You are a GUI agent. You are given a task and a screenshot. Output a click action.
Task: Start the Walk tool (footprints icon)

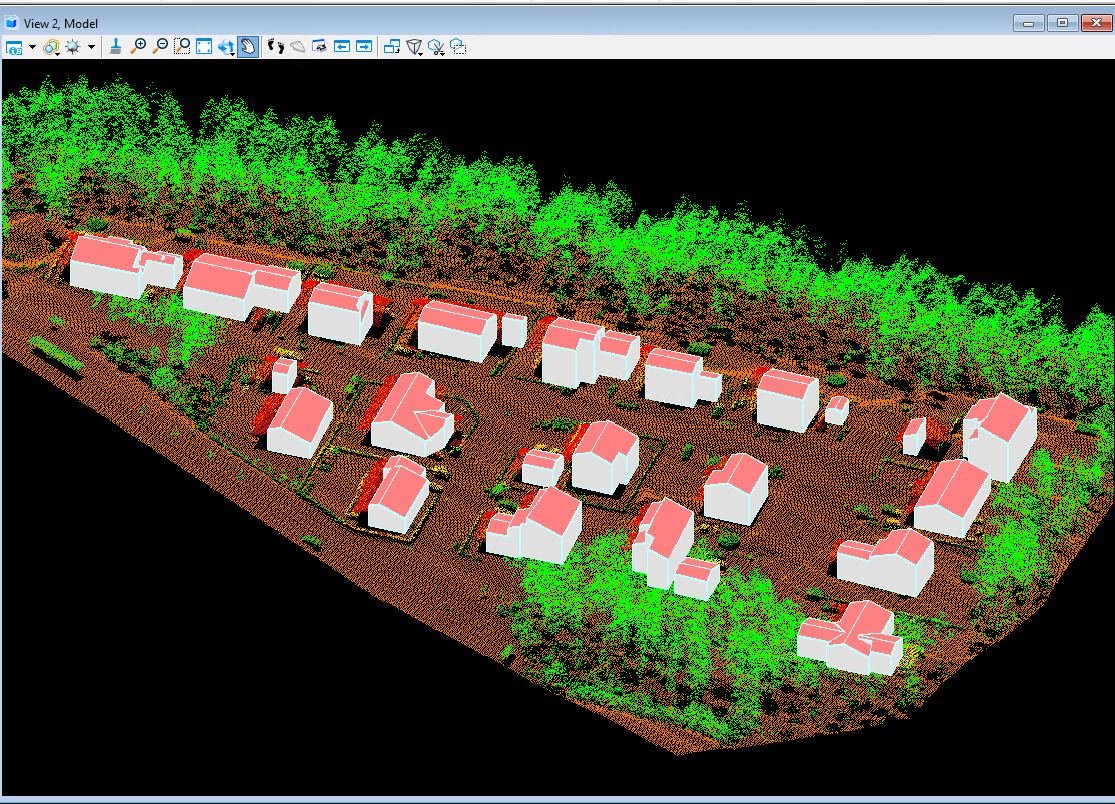pos(277,47)
